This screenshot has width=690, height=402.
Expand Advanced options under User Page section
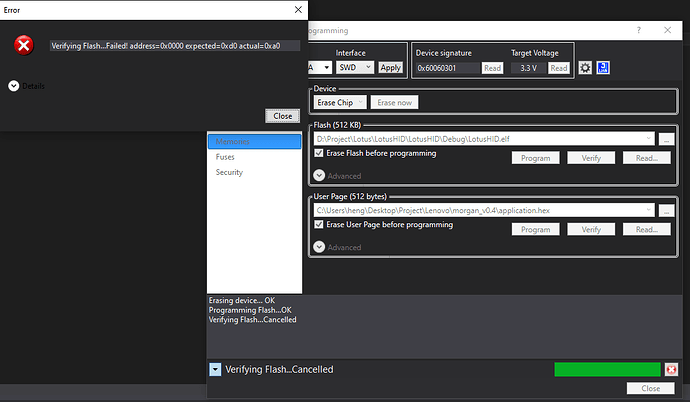click(x=320, y=247)
